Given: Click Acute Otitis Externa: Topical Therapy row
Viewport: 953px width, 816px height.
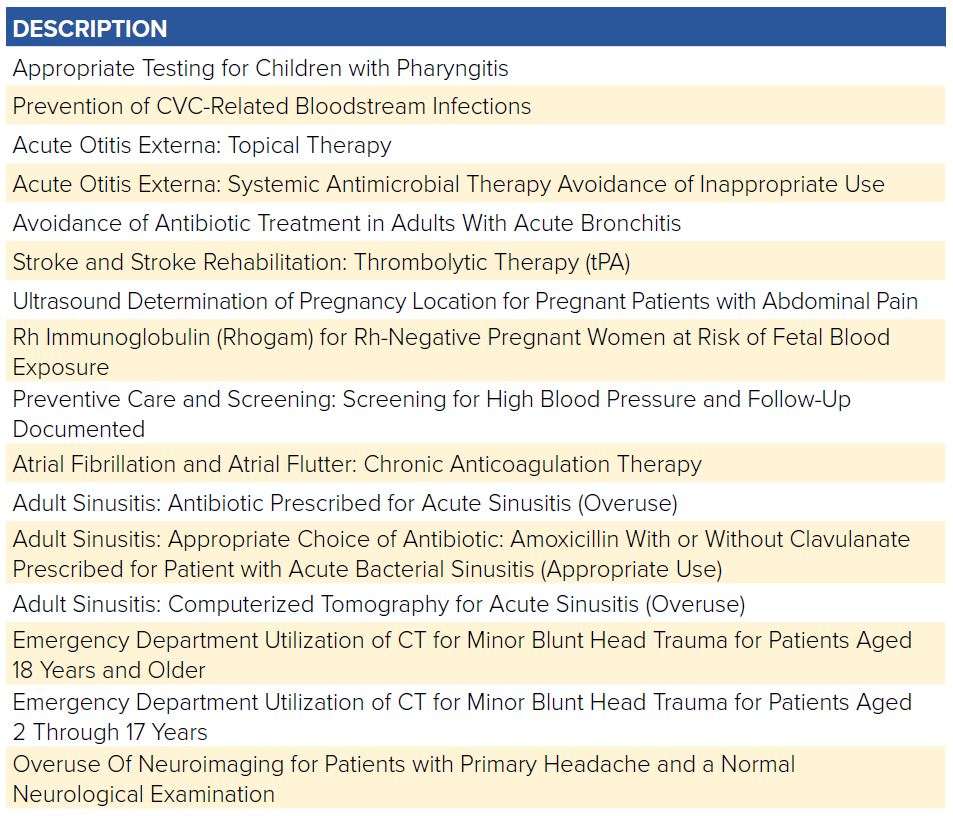Looking at the screenshot, I should click(476, 144).
